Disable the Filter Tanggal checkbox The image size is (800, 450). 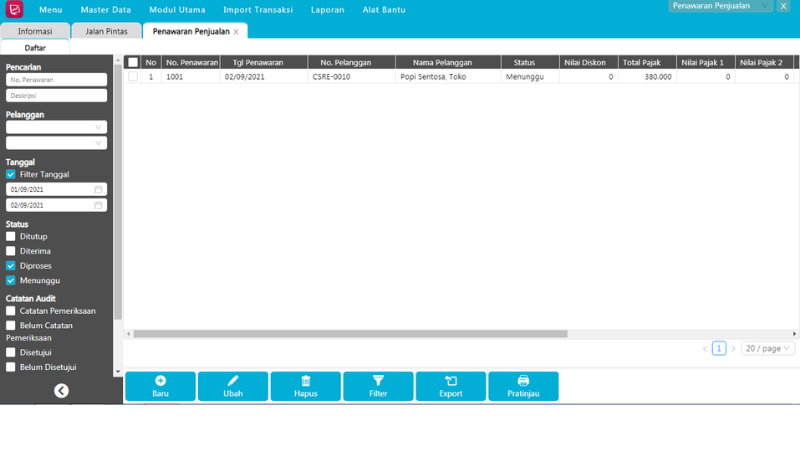[11, 174]
